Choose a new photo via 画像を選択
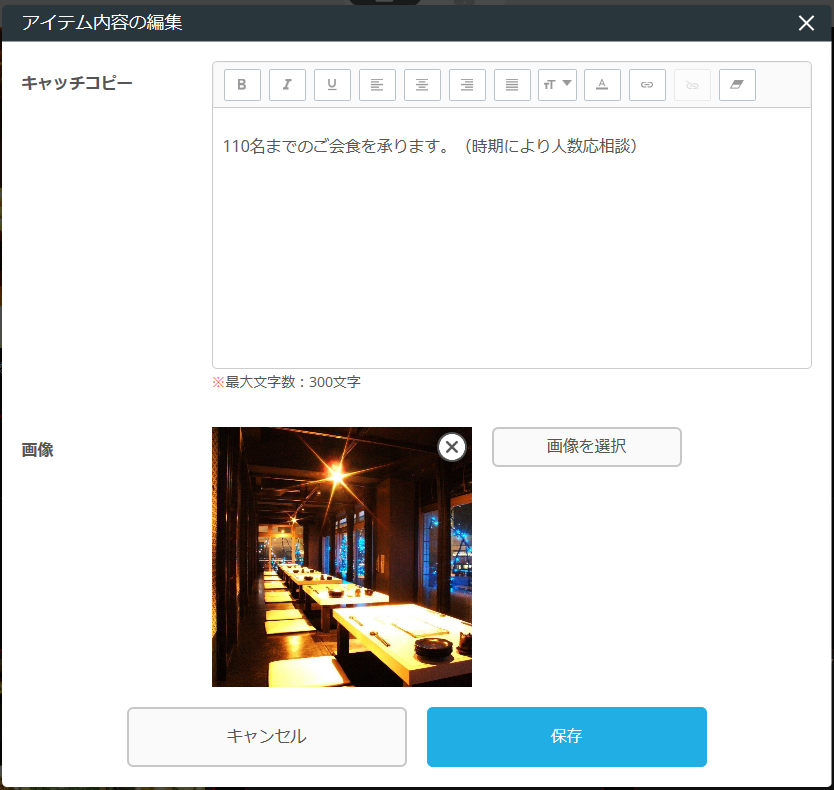Image resolution: width=834 pixels, height=790 pixels. (x=586, y=447)
